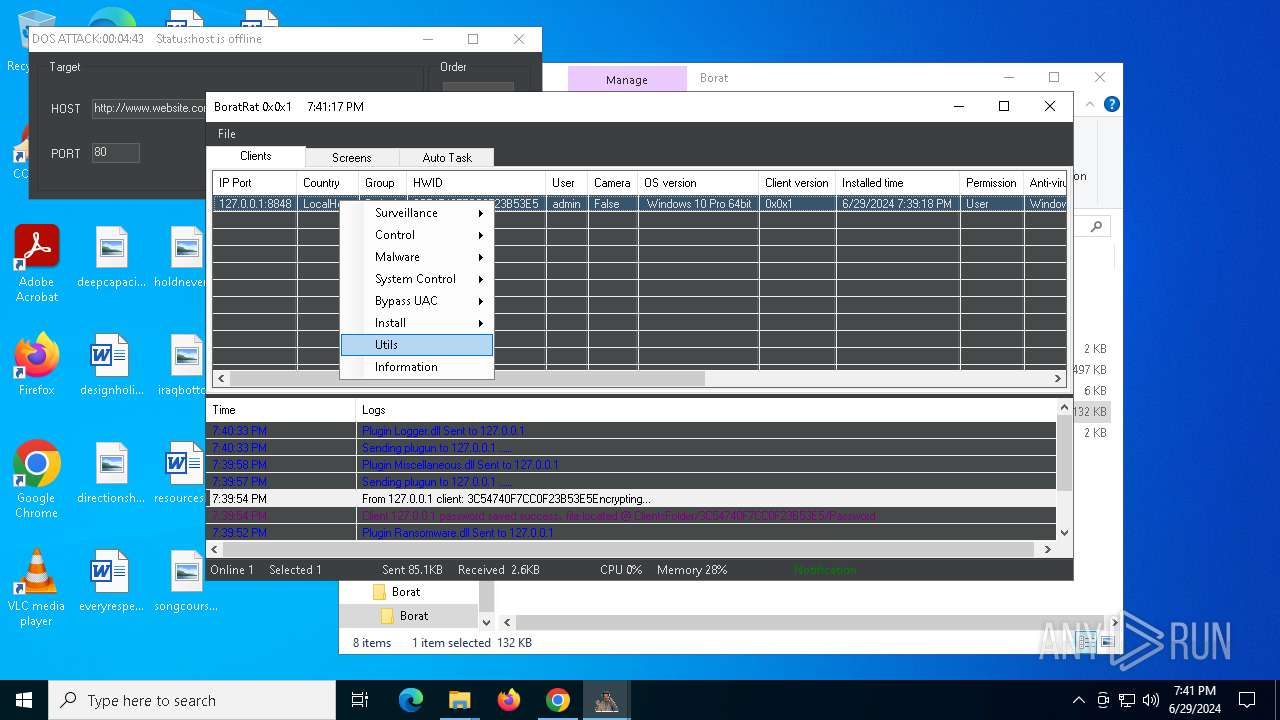
Task: Open Firefox from the taskbar
Action: click(x=508, y=700)
